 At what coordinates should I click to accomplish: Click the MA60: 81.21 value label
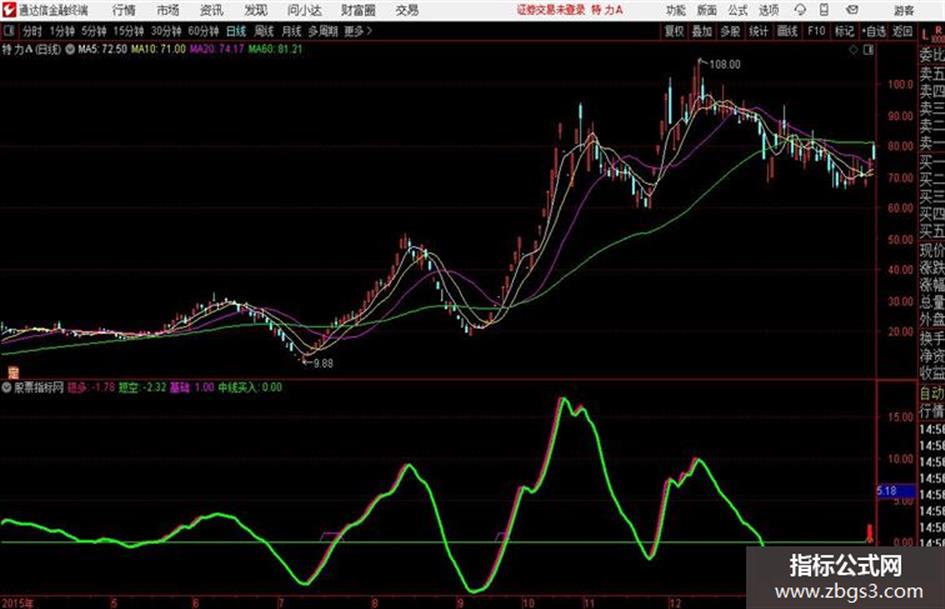275,49
